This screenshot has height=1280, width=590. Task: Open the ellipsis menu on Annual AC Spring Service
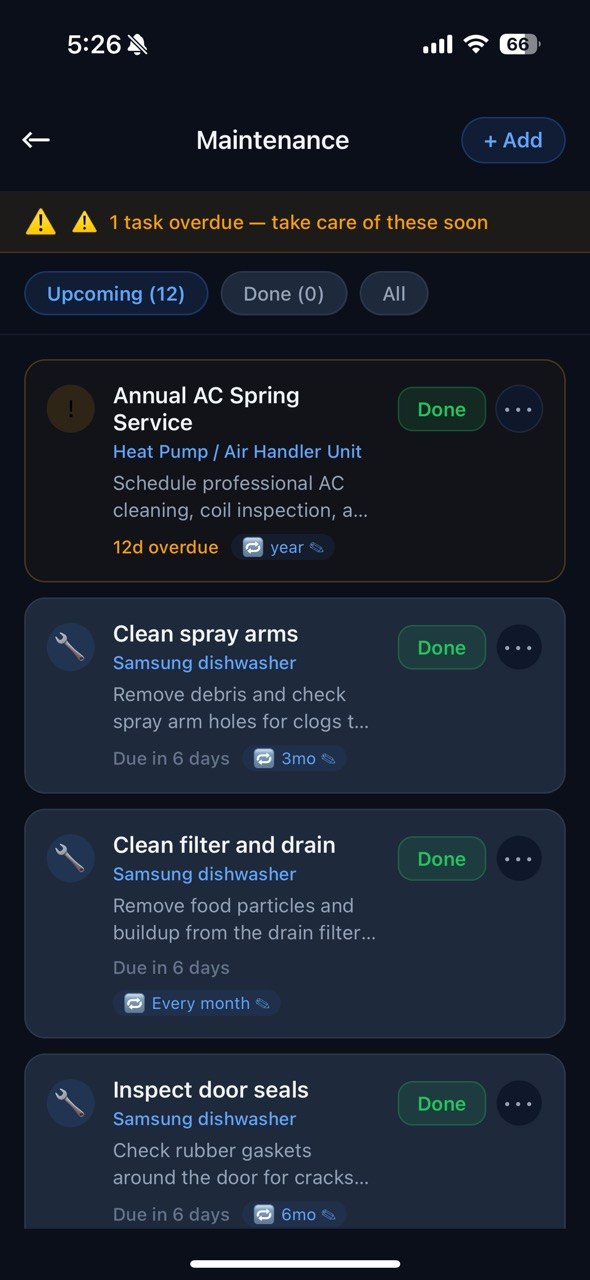(519, 408)
